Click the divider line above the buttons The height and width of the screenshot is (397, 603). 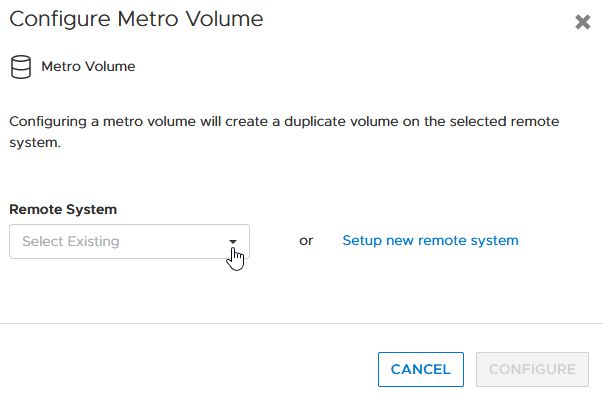click(x=302, y=324)
